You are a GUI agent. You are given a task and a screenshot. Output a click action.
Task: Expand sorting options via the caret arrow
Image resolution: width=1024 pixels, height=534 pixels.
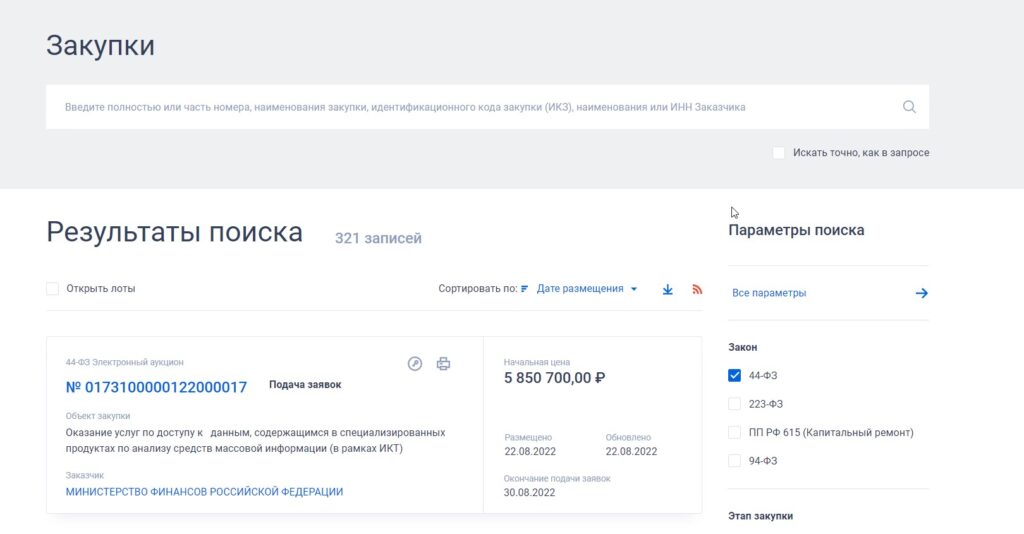pyautogui.click(x=633, y=289)
